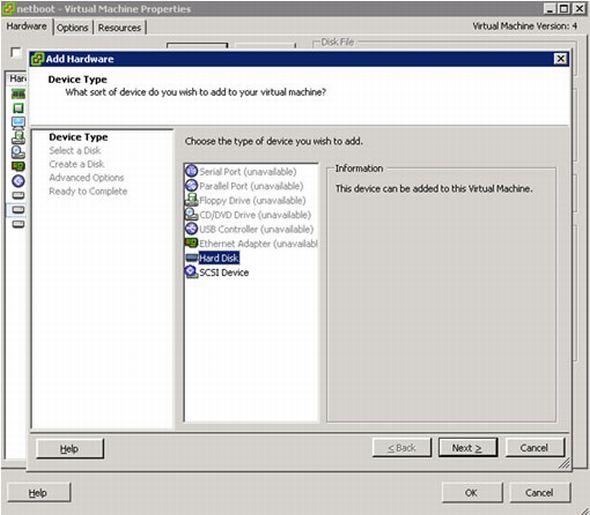Switch to the Resources tab
The image size is (590, 515).
click(x=119, y=27)
